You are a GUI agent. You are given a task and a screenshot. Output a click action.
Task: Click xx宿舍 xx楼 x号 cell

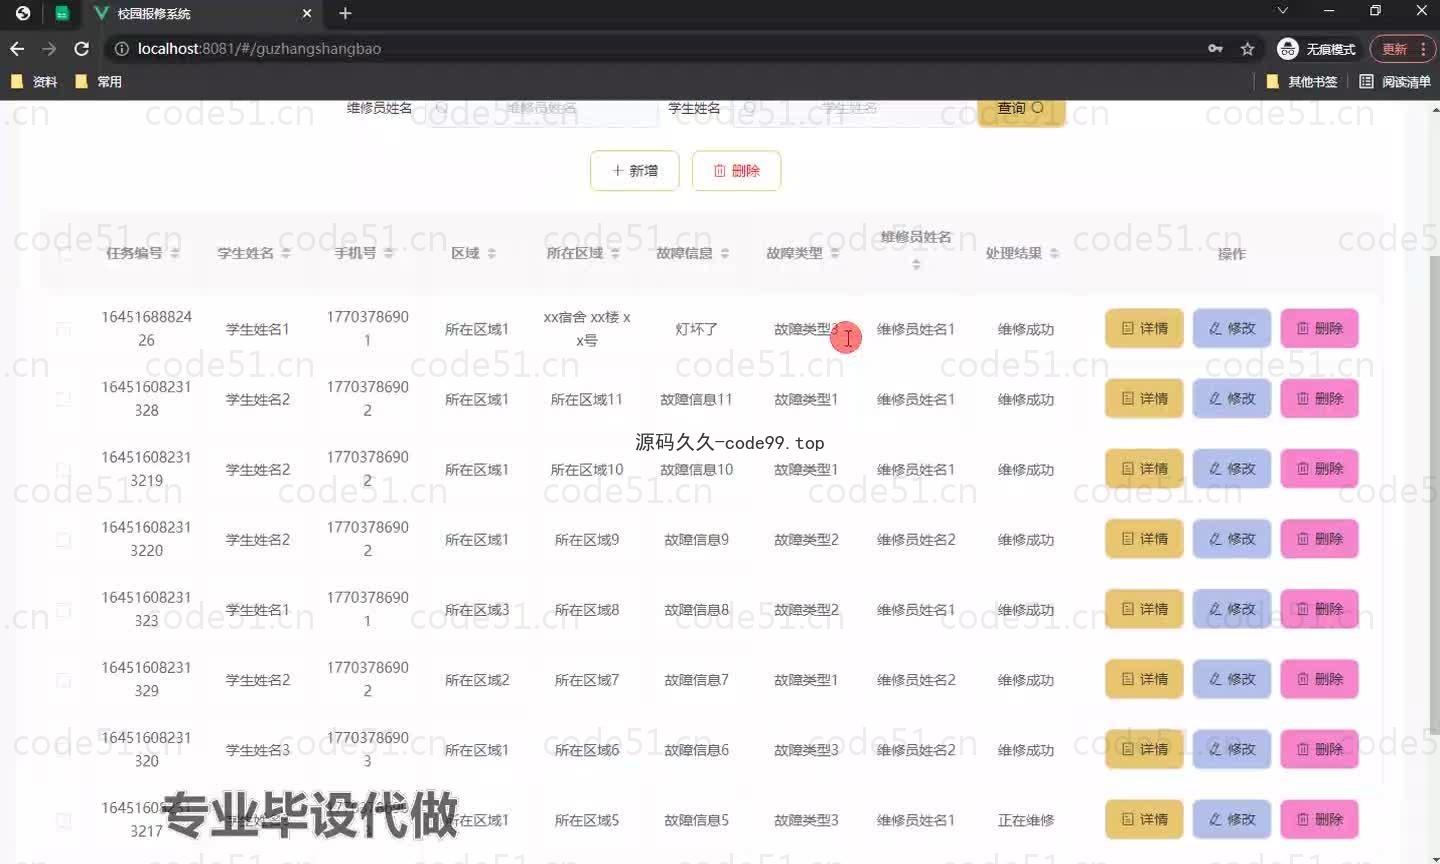coord(587,329)
